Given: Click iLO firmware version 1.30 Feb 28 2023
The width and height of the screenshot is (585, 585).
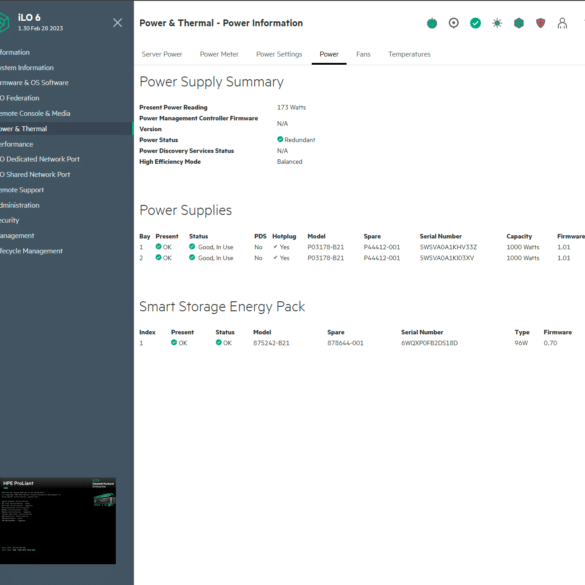Looking at the screenshot, I should (x=41, y=28).
